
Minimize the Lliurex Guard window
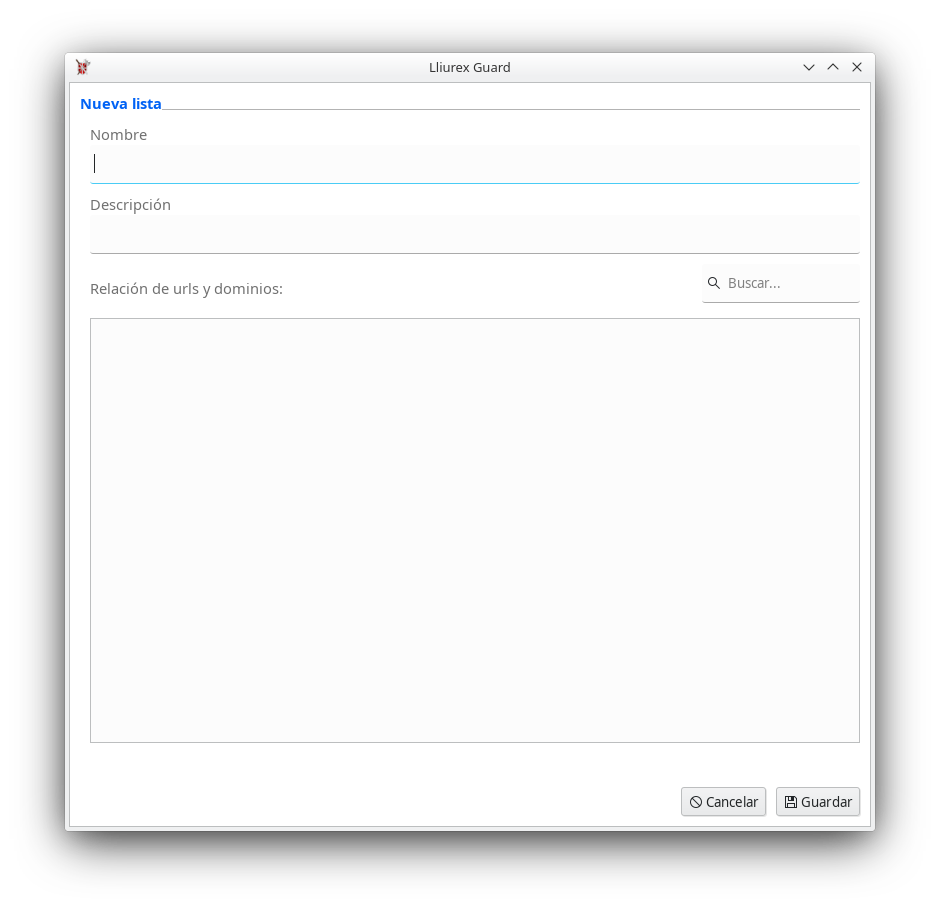click(x=809, y=67)
